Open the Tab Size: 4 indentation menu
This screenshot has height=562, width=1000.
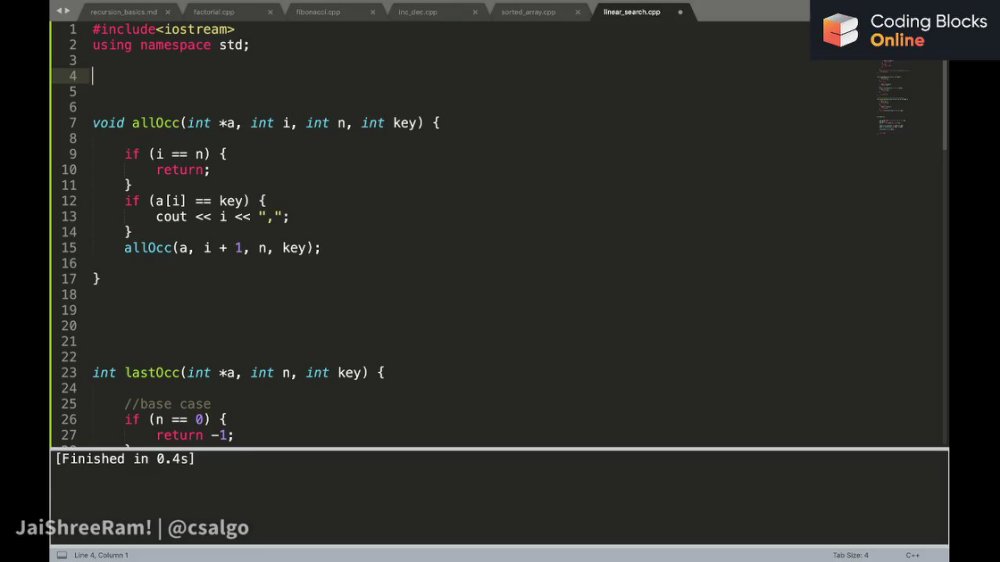(850, 556)
